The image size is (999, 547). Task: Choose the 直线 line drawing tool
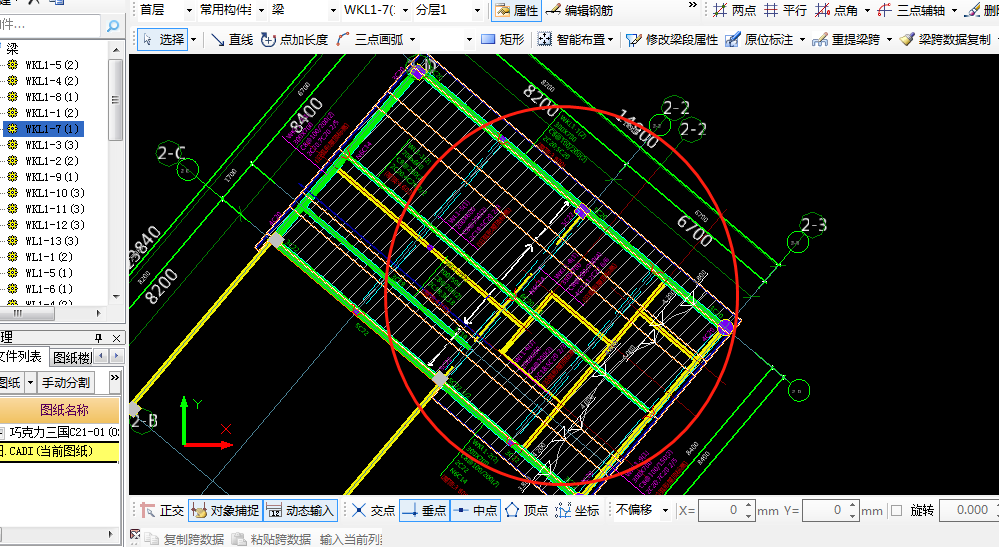tap(232, 39)
